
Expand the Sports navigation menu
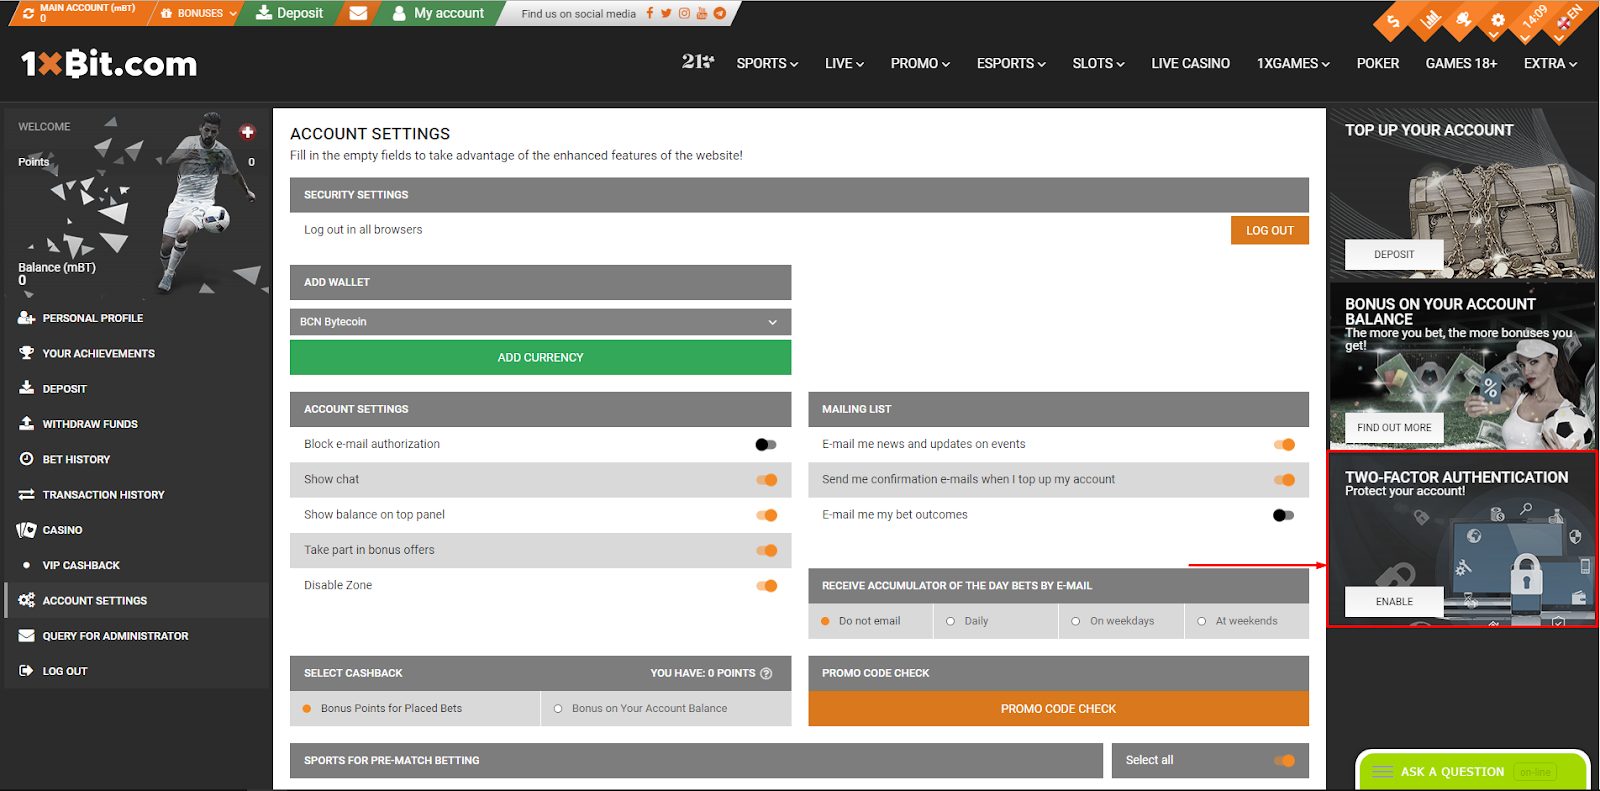pos(767,63)
